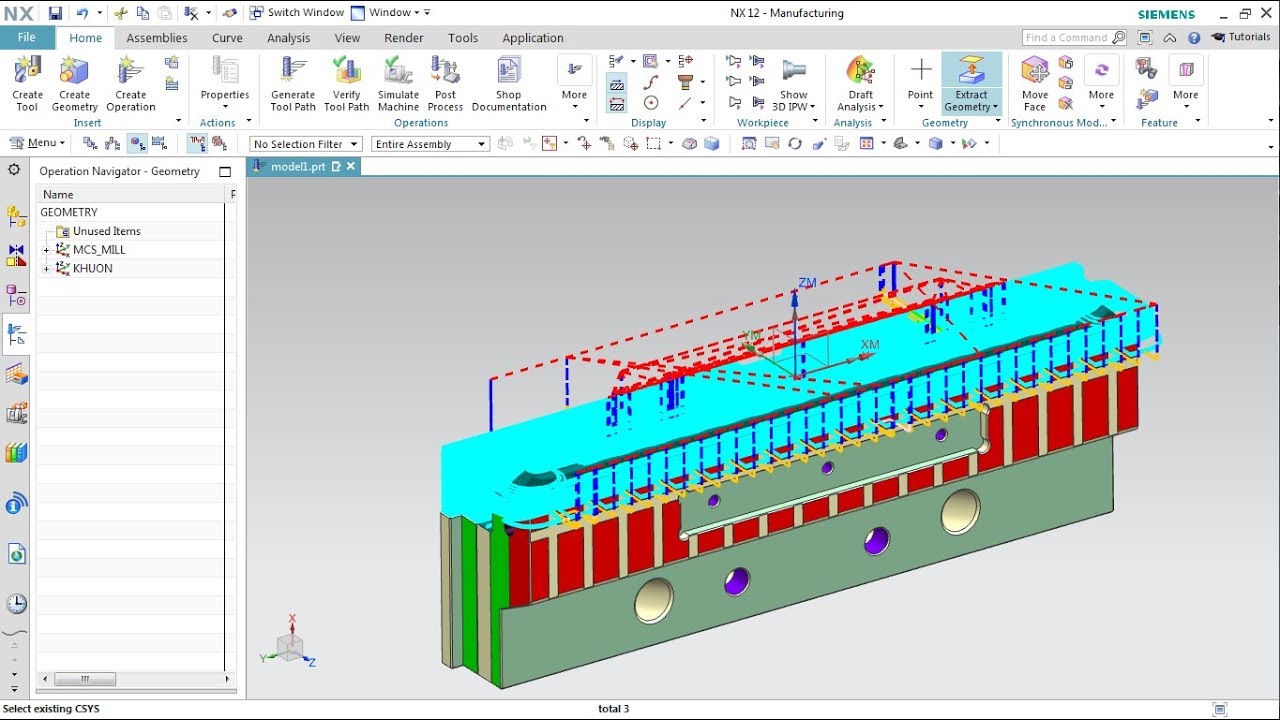Switch to the Render tab
Screen dimensions: 1280x720
[404, 38]
